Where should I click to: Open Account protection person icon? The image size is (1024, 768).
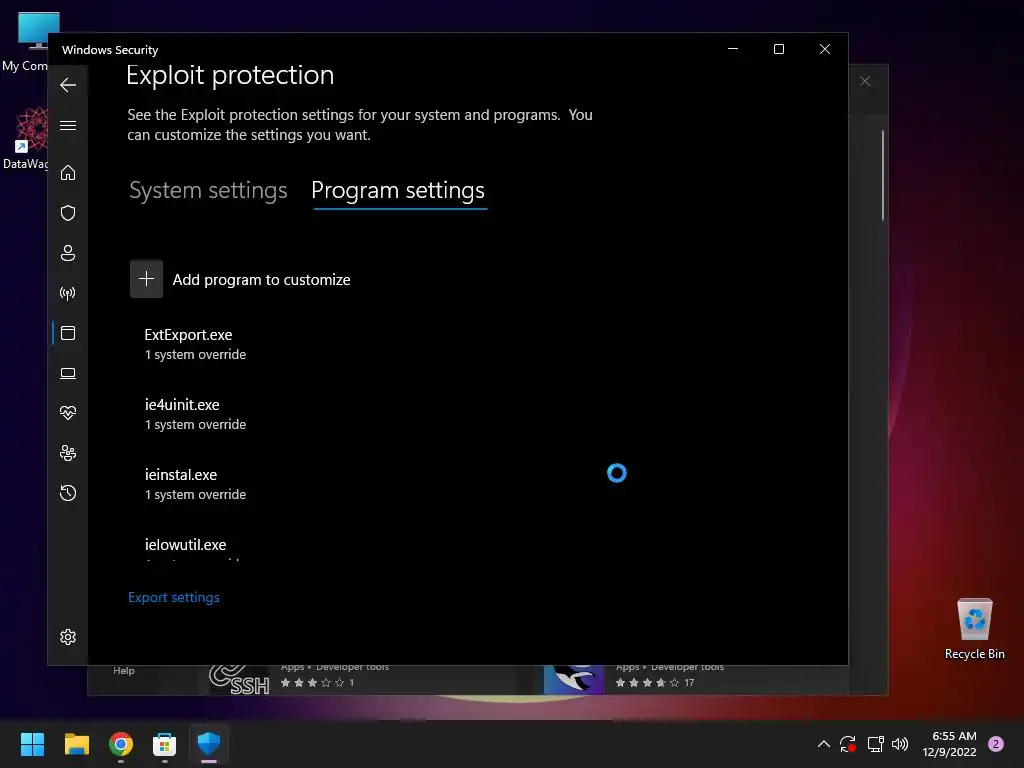(x=68, y=253)
